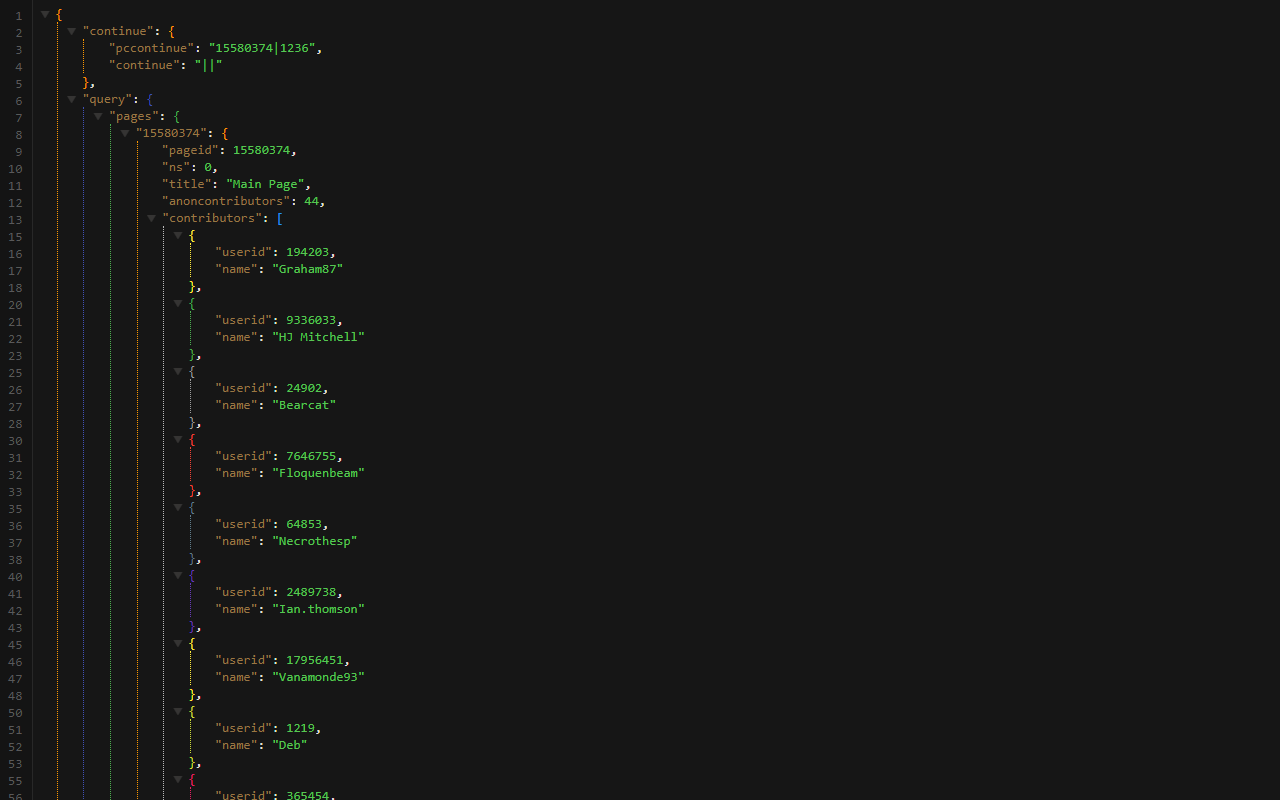Click the userid value 24902

coord(304,388)
